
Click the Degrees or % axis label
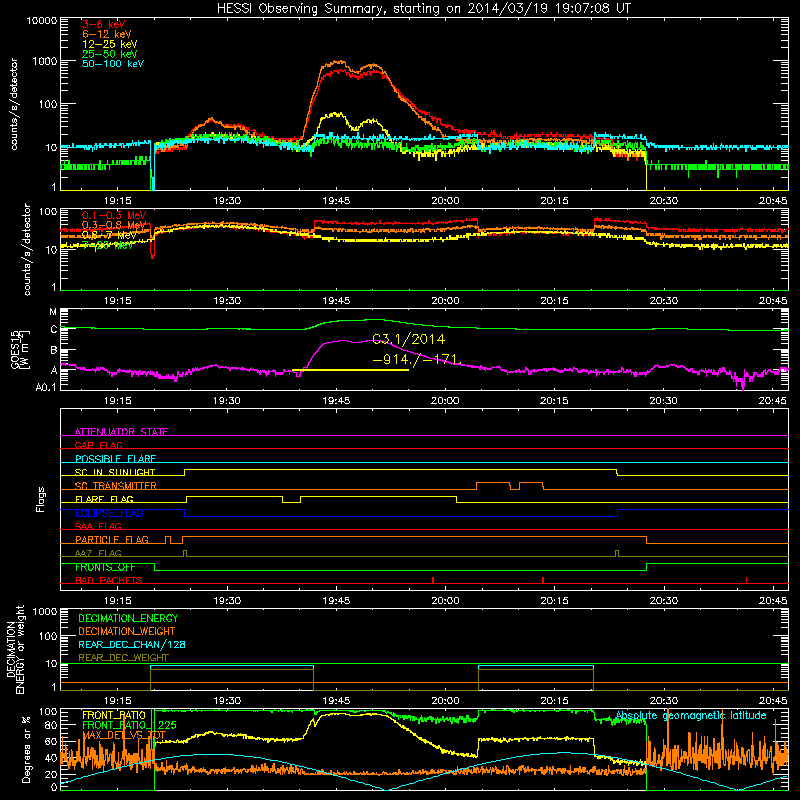(26, 749)
